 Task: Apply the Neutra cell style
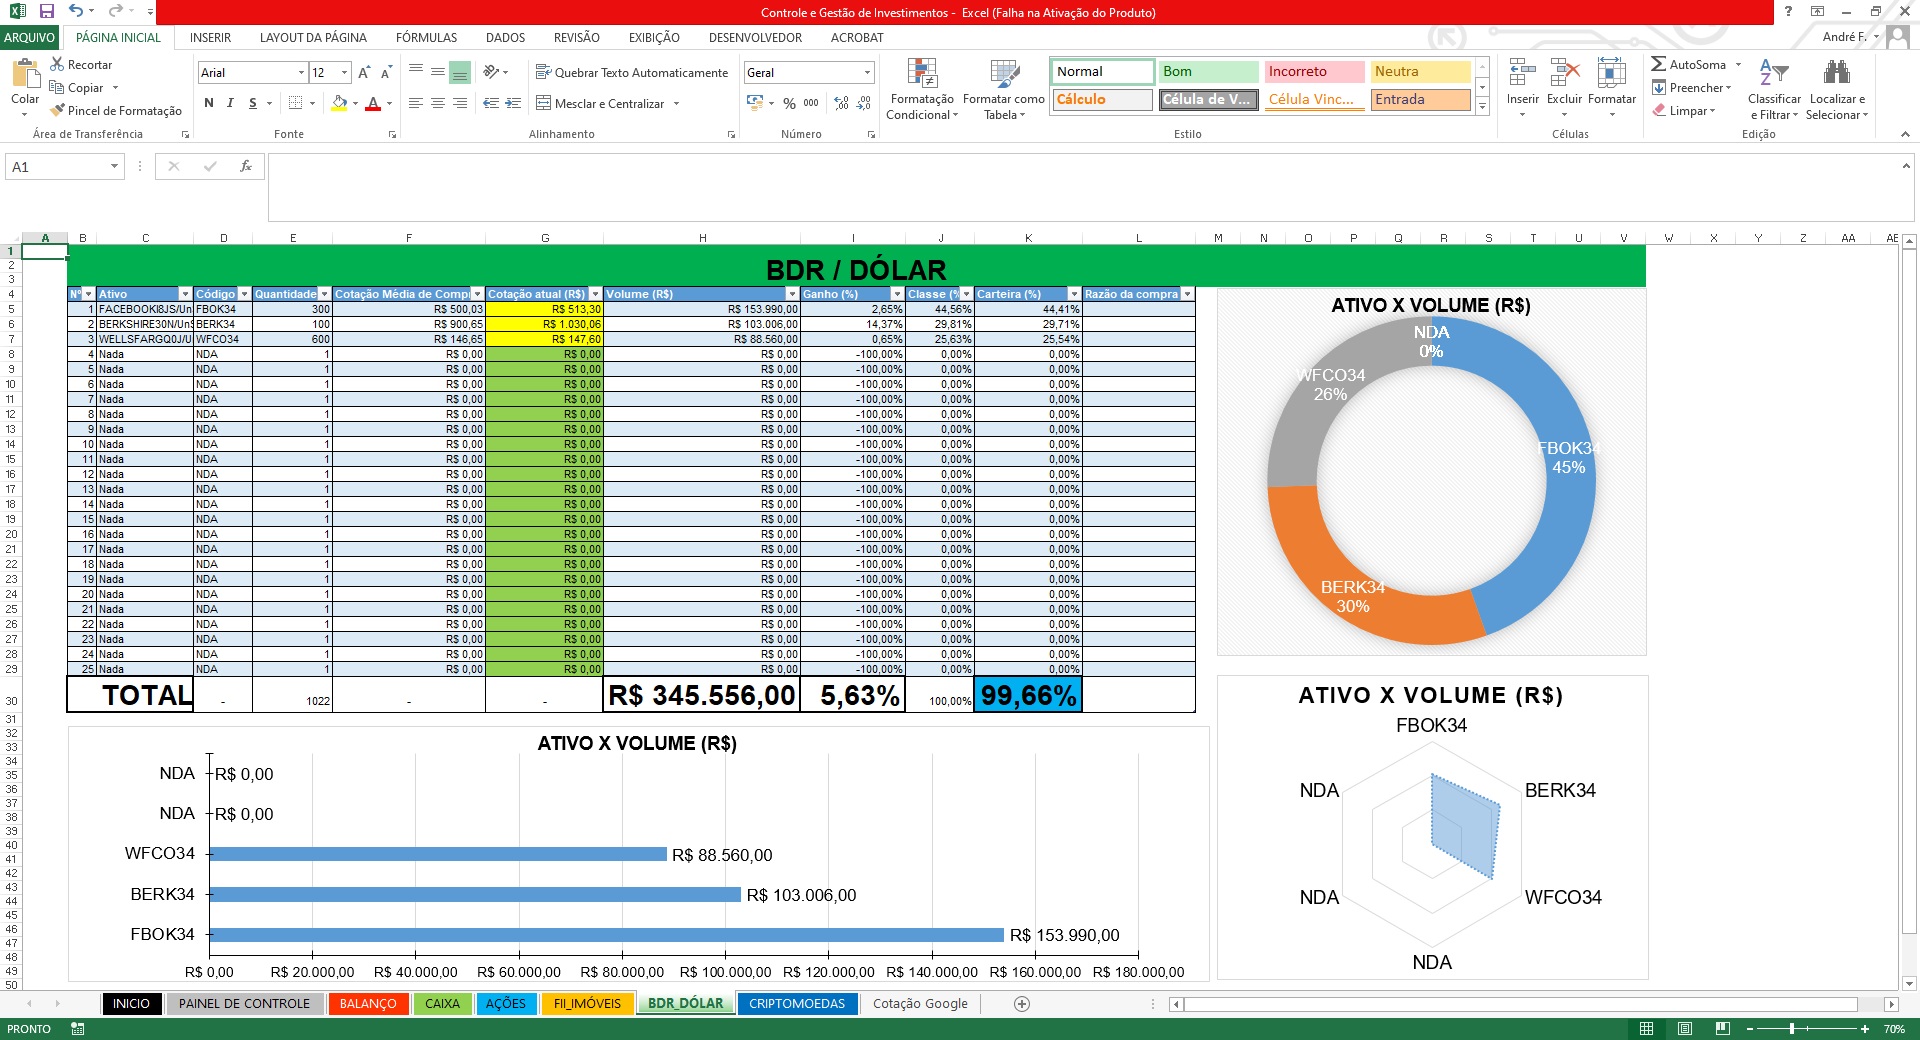click(x=1420, y=71)
